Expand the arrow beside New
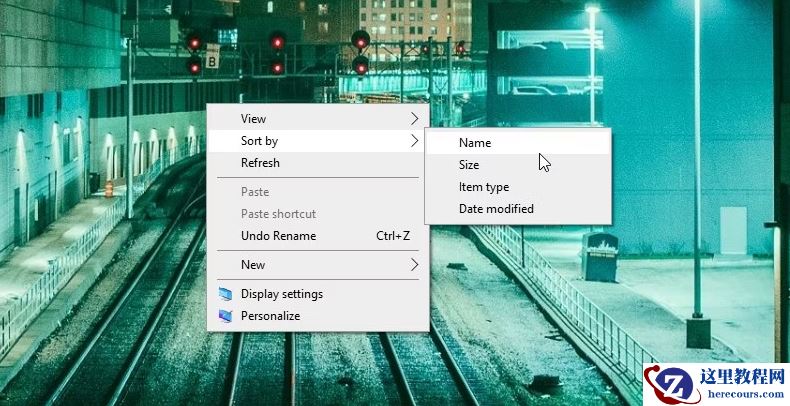 (414, 265)
